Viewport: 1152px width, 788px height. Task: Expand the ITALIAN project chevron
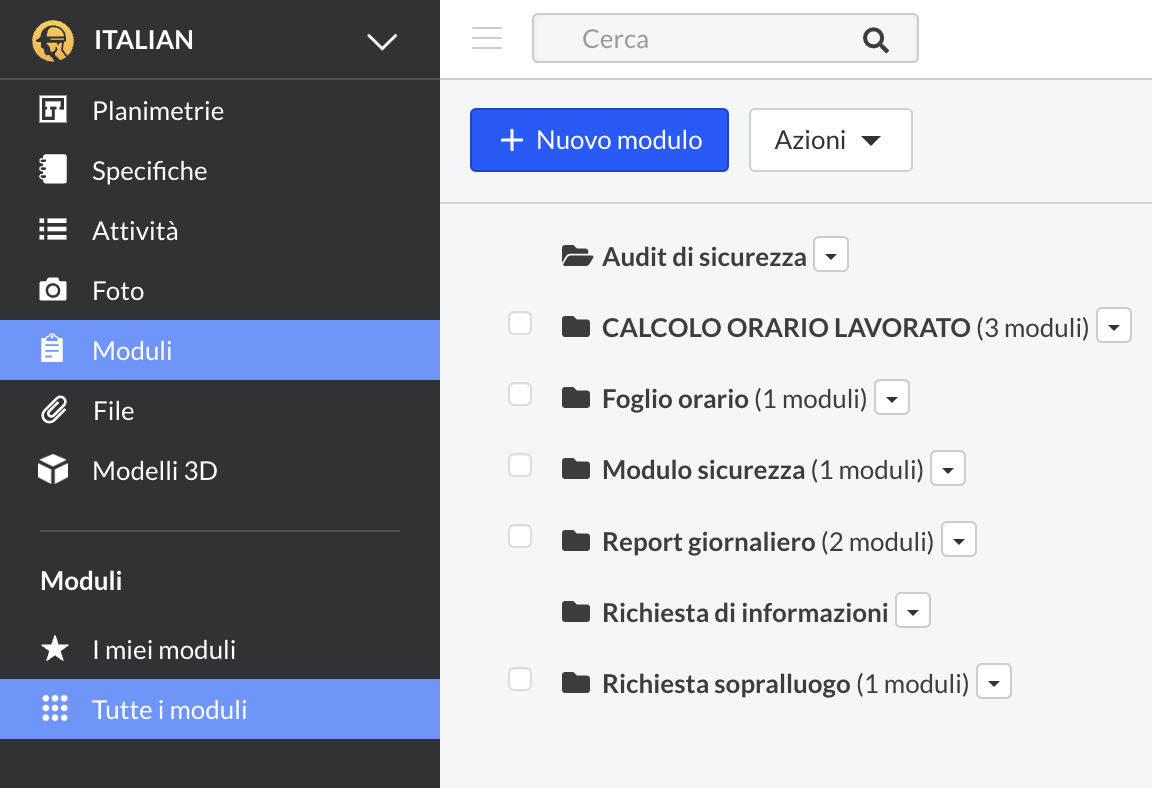point(382,41)
